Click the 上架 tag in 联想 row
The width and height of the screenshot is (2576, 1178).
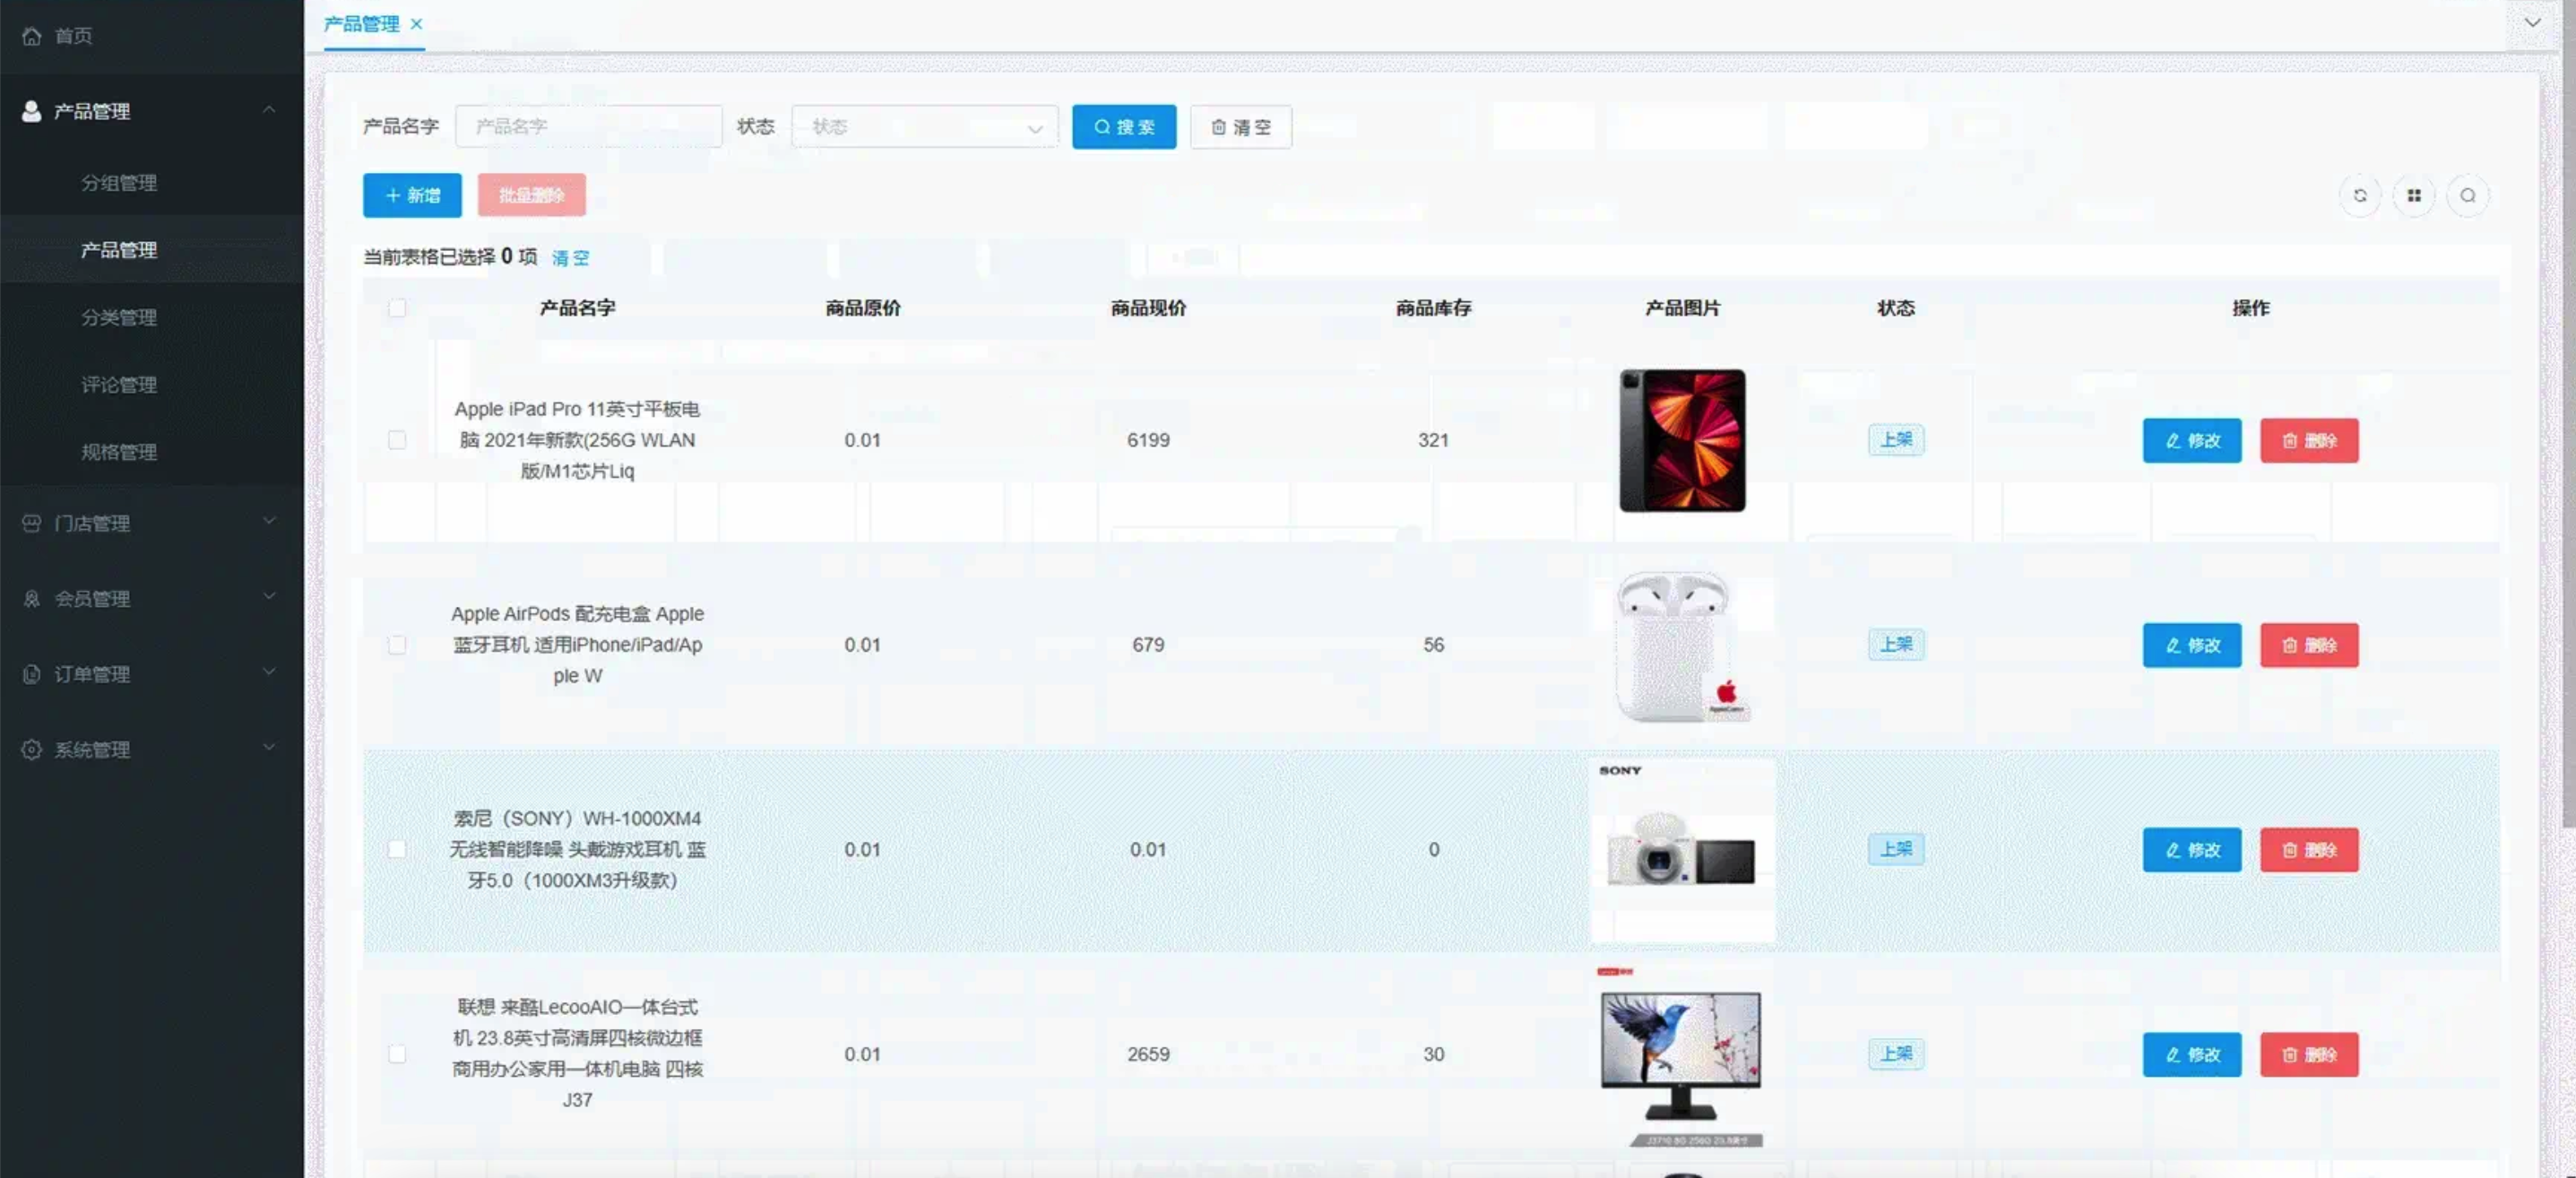[x=1896, y=1054]
